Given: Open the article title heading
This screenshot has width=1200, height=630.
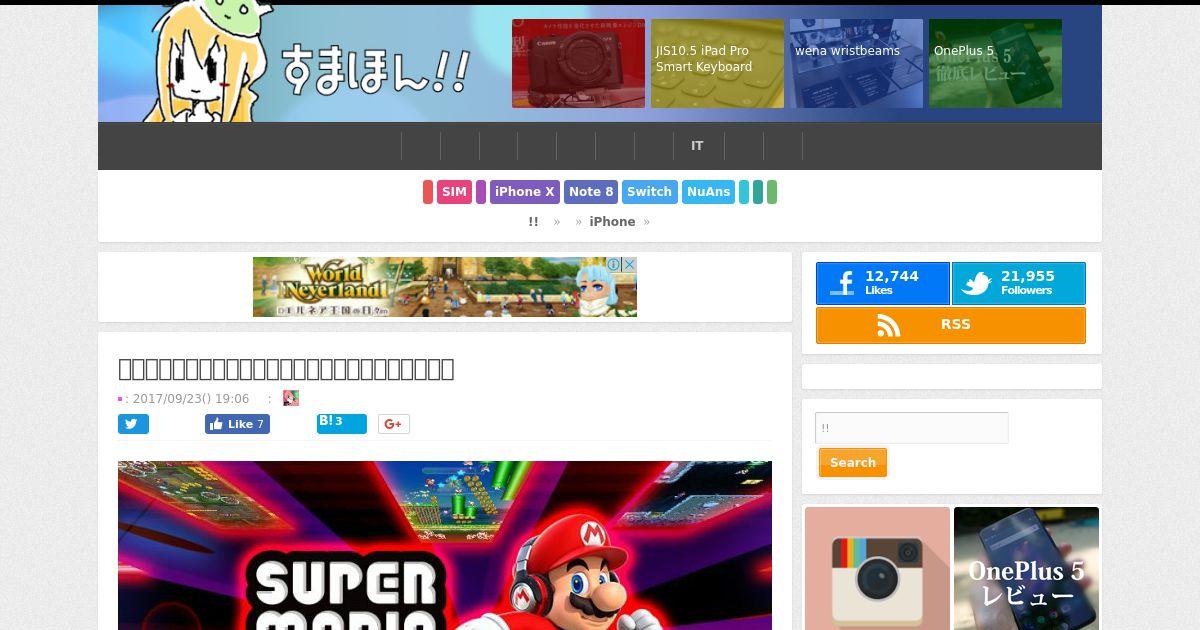Looking at the screenshot, I should tap(286, 368).
